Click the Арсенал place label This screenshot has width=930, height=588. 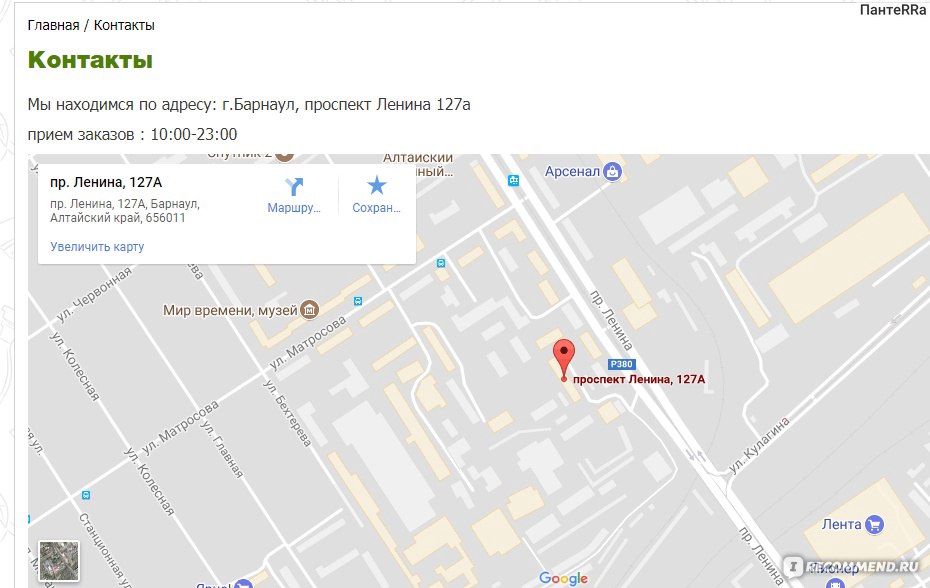(572, 171)
